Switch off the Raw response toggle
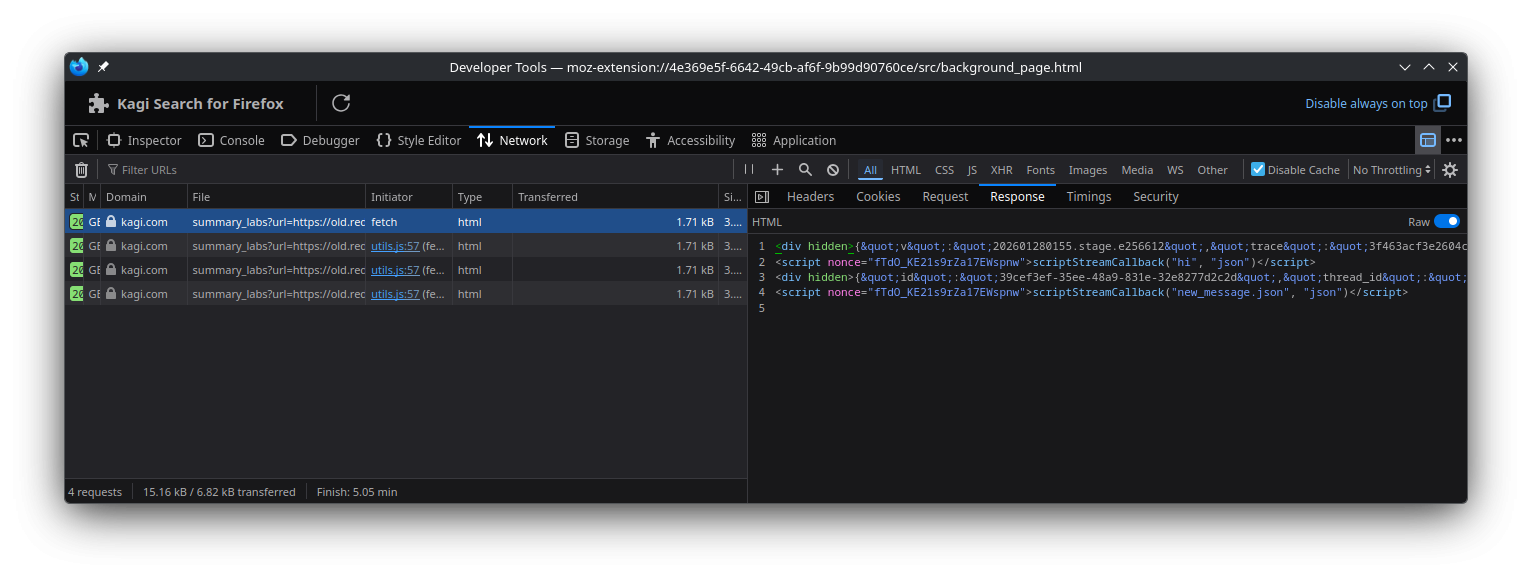 pos(1446,222)
